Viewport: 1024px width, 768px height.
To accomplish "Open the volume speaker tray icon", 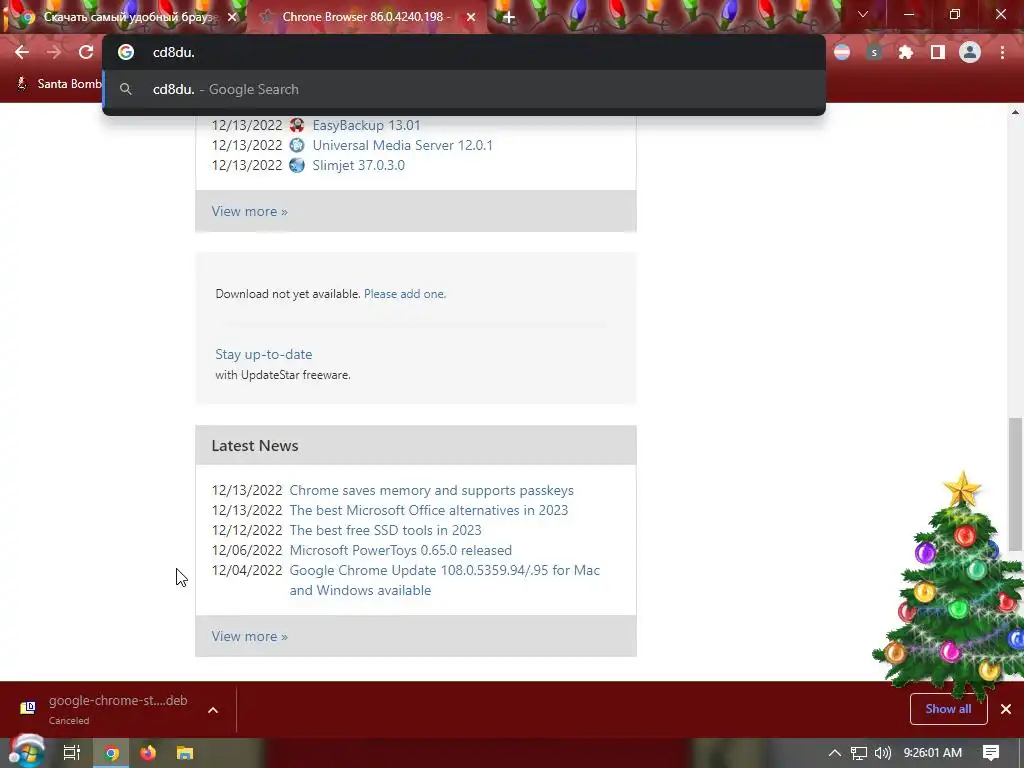I will [x=882, y=753].
